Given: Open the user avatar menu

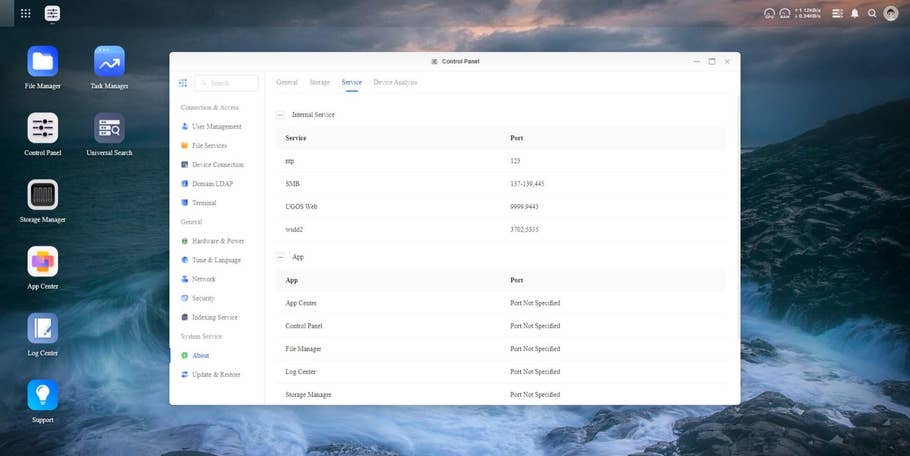Looking at the screenshot, I should click(x=890, y=14).
